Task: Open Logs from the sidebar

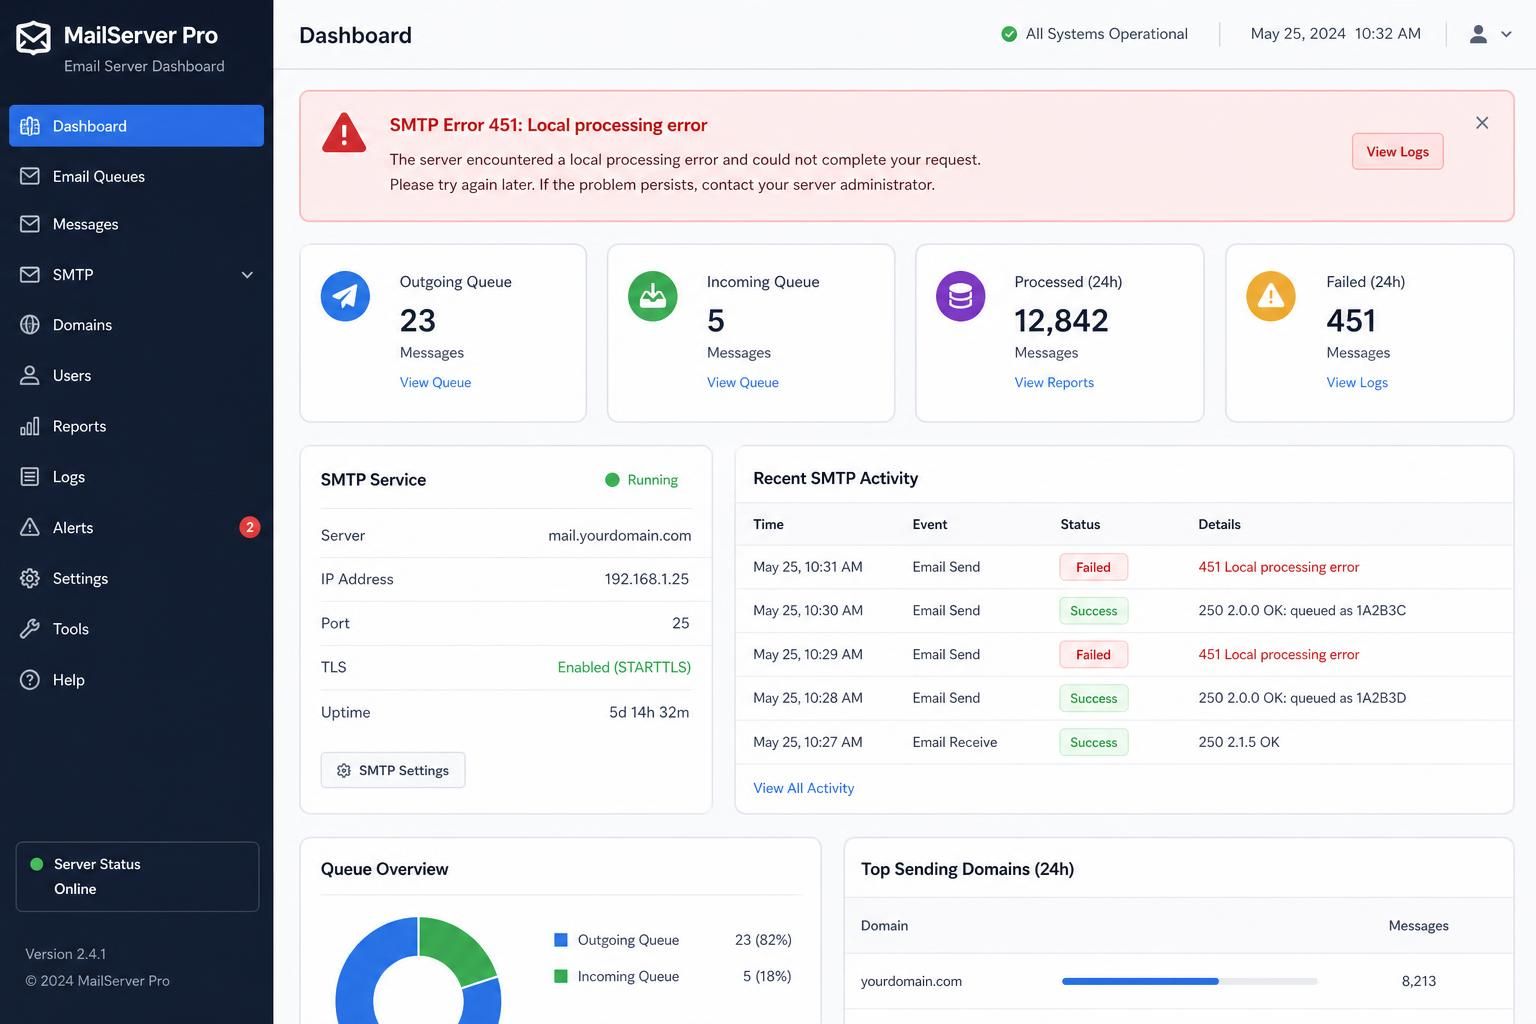Action: pos(137,477)
